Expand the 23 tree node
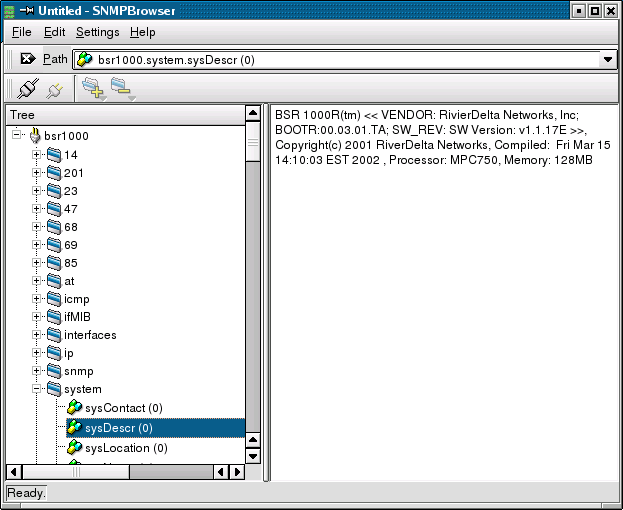The height and width of the screenshot is (510, 623). pos(36,191)
